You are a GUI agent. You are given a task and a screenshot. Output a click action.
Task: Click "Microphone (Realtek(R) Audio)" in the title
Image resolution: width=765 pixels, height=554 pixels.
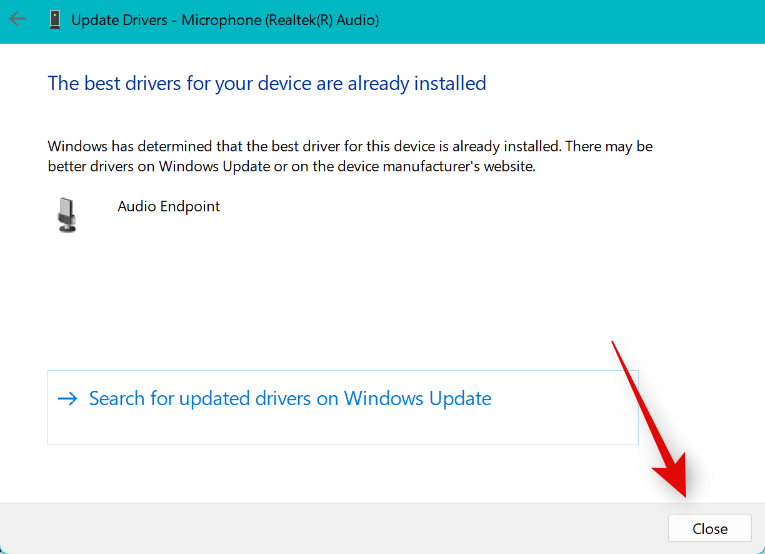coord(281,20)
